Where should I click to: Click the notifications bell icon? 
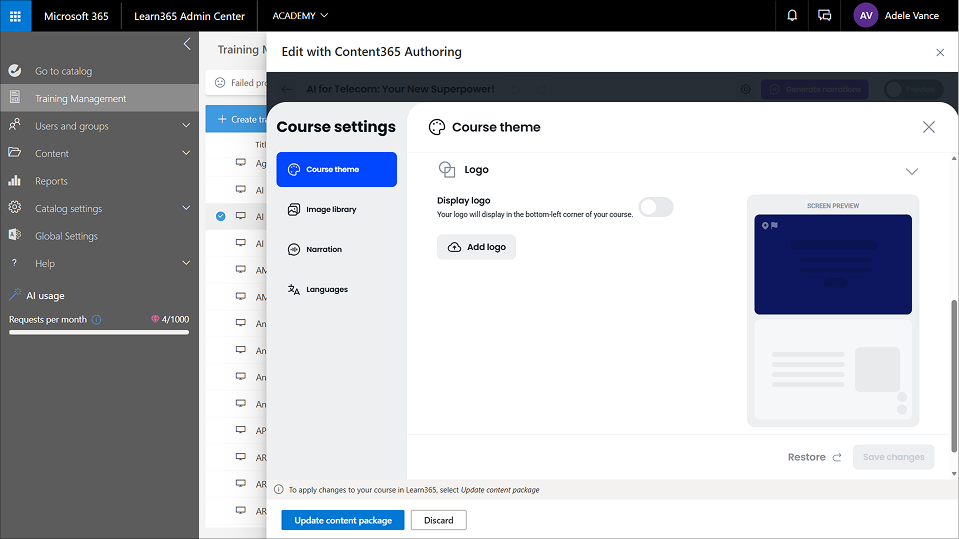pyautogui.click(x=792, y=16)
